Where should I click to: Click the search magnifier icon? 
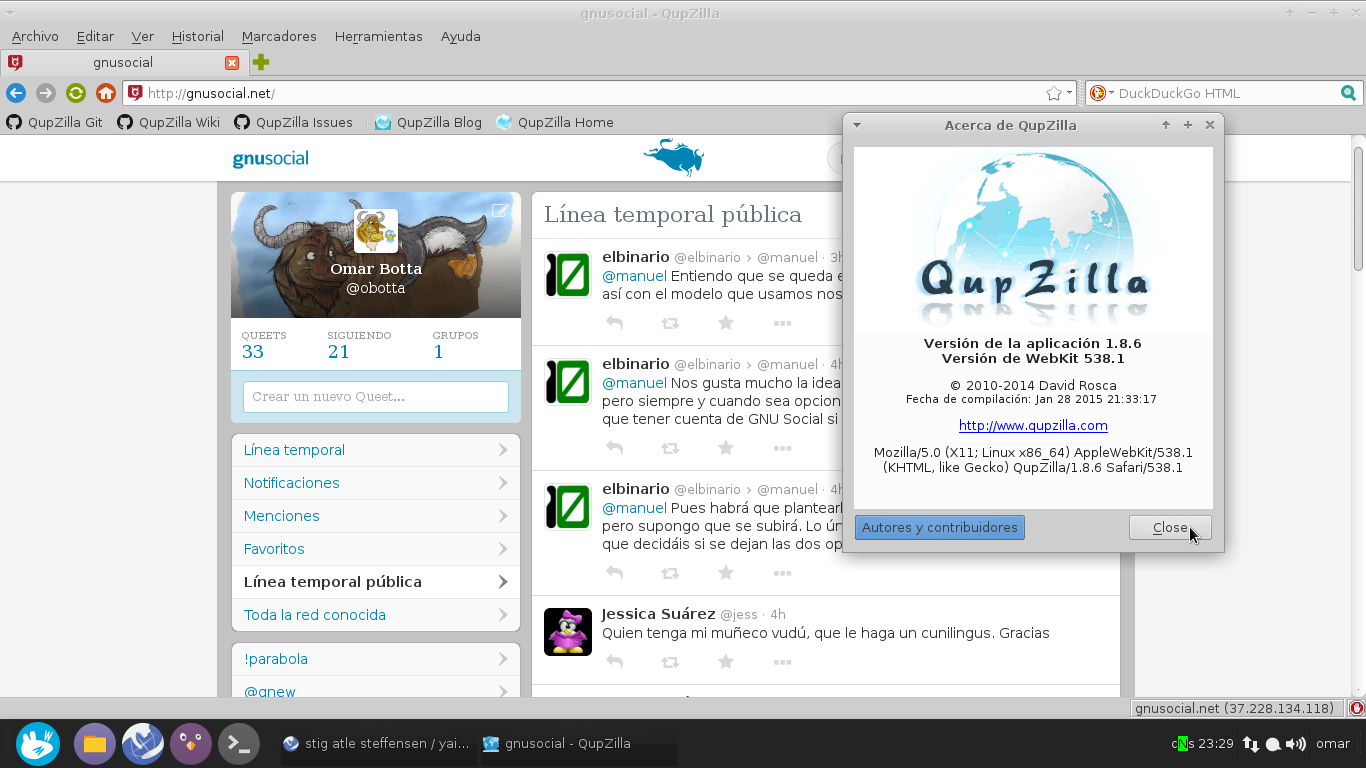[x=1349, y=93]
